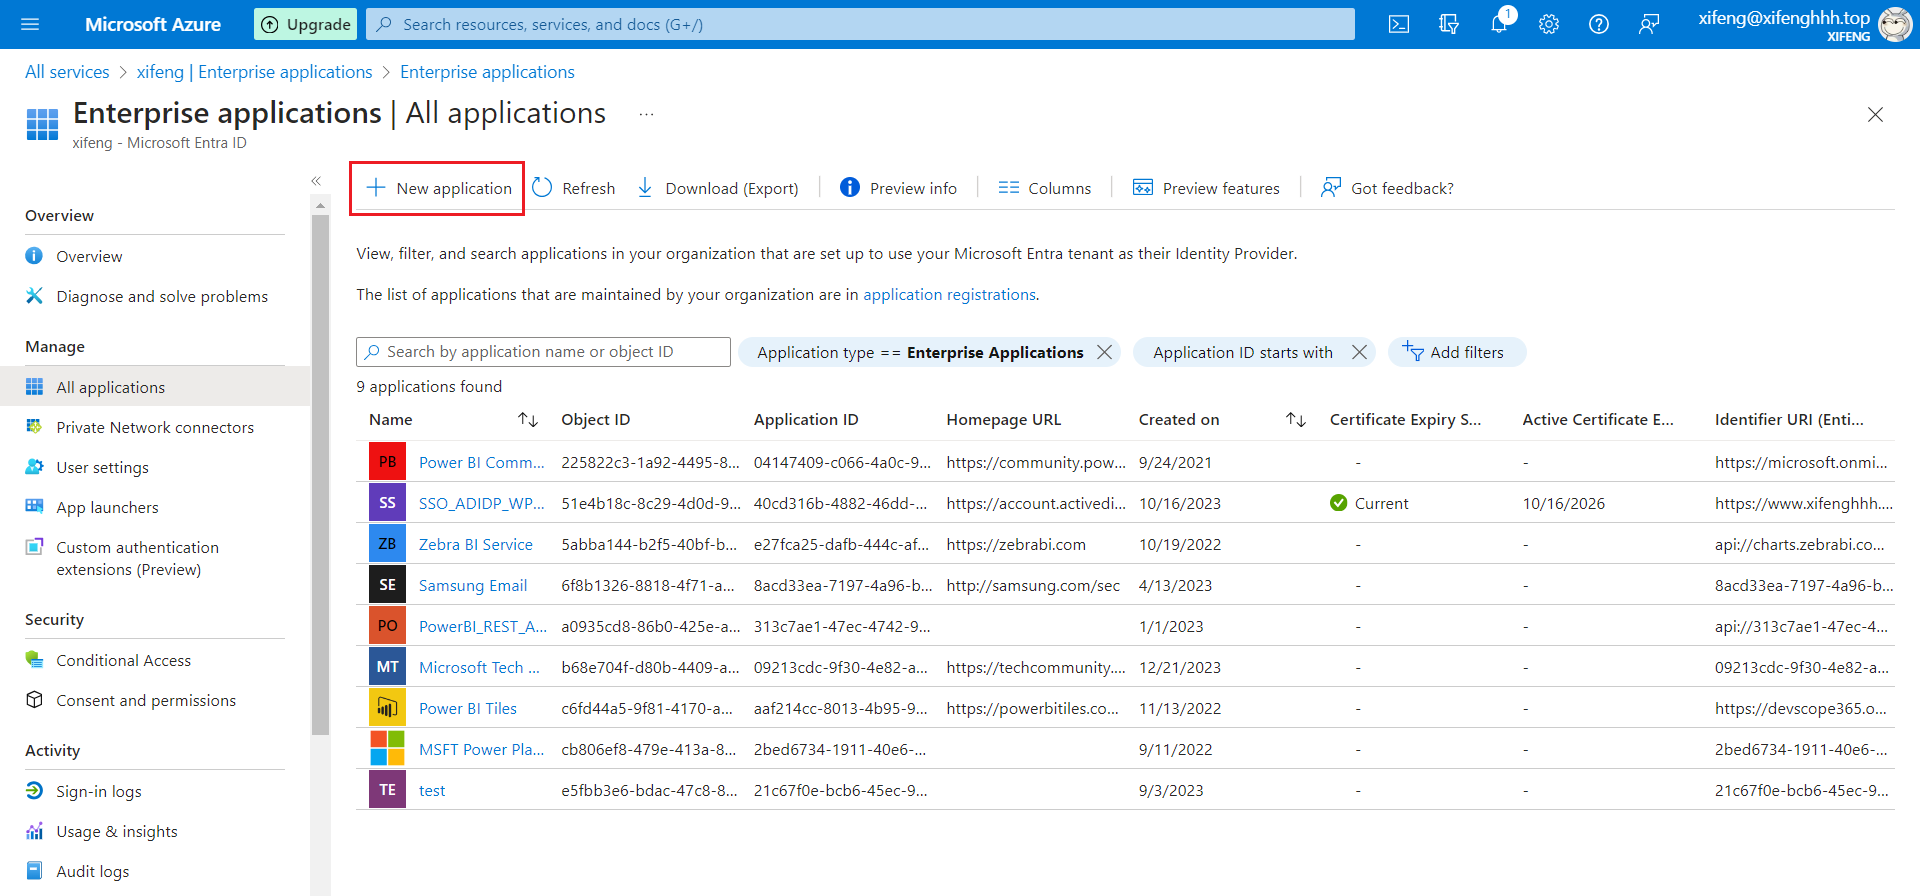Remove the Application ID filter
This screenshot has height=896, width=1920.
[1359, 352]
